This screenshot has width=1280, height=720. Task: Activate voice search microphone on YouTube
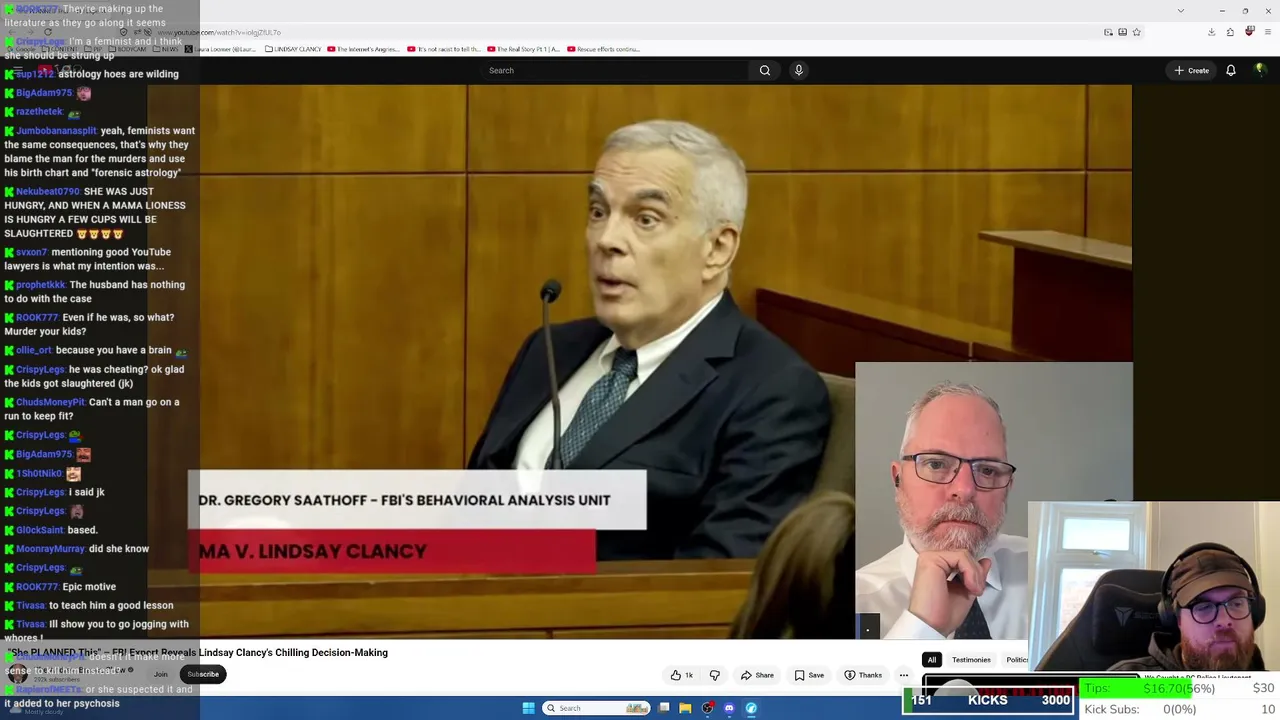click(x=798, y=70)
